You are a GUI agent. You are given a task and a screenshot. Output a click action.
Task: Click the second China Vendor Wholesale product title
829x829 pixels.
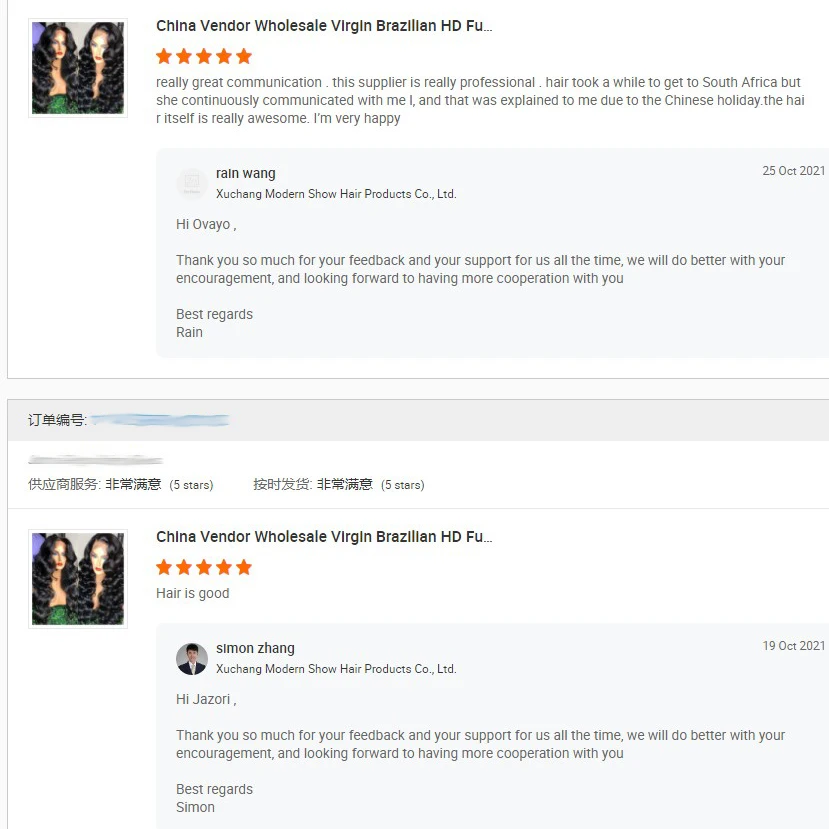click(x=324, y=537)
